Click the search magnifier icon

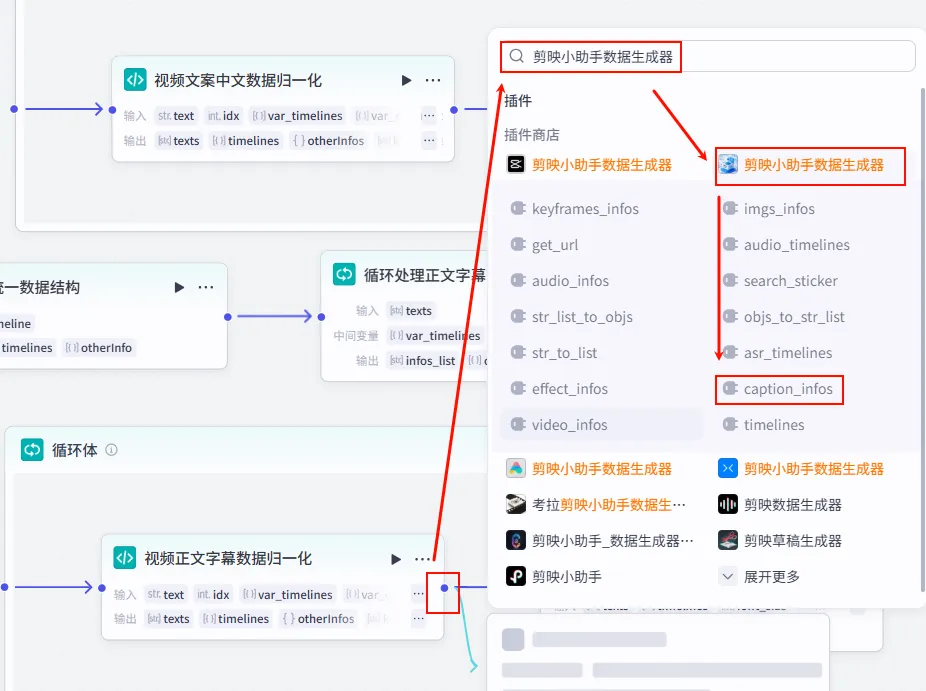(x=517, y=56)
